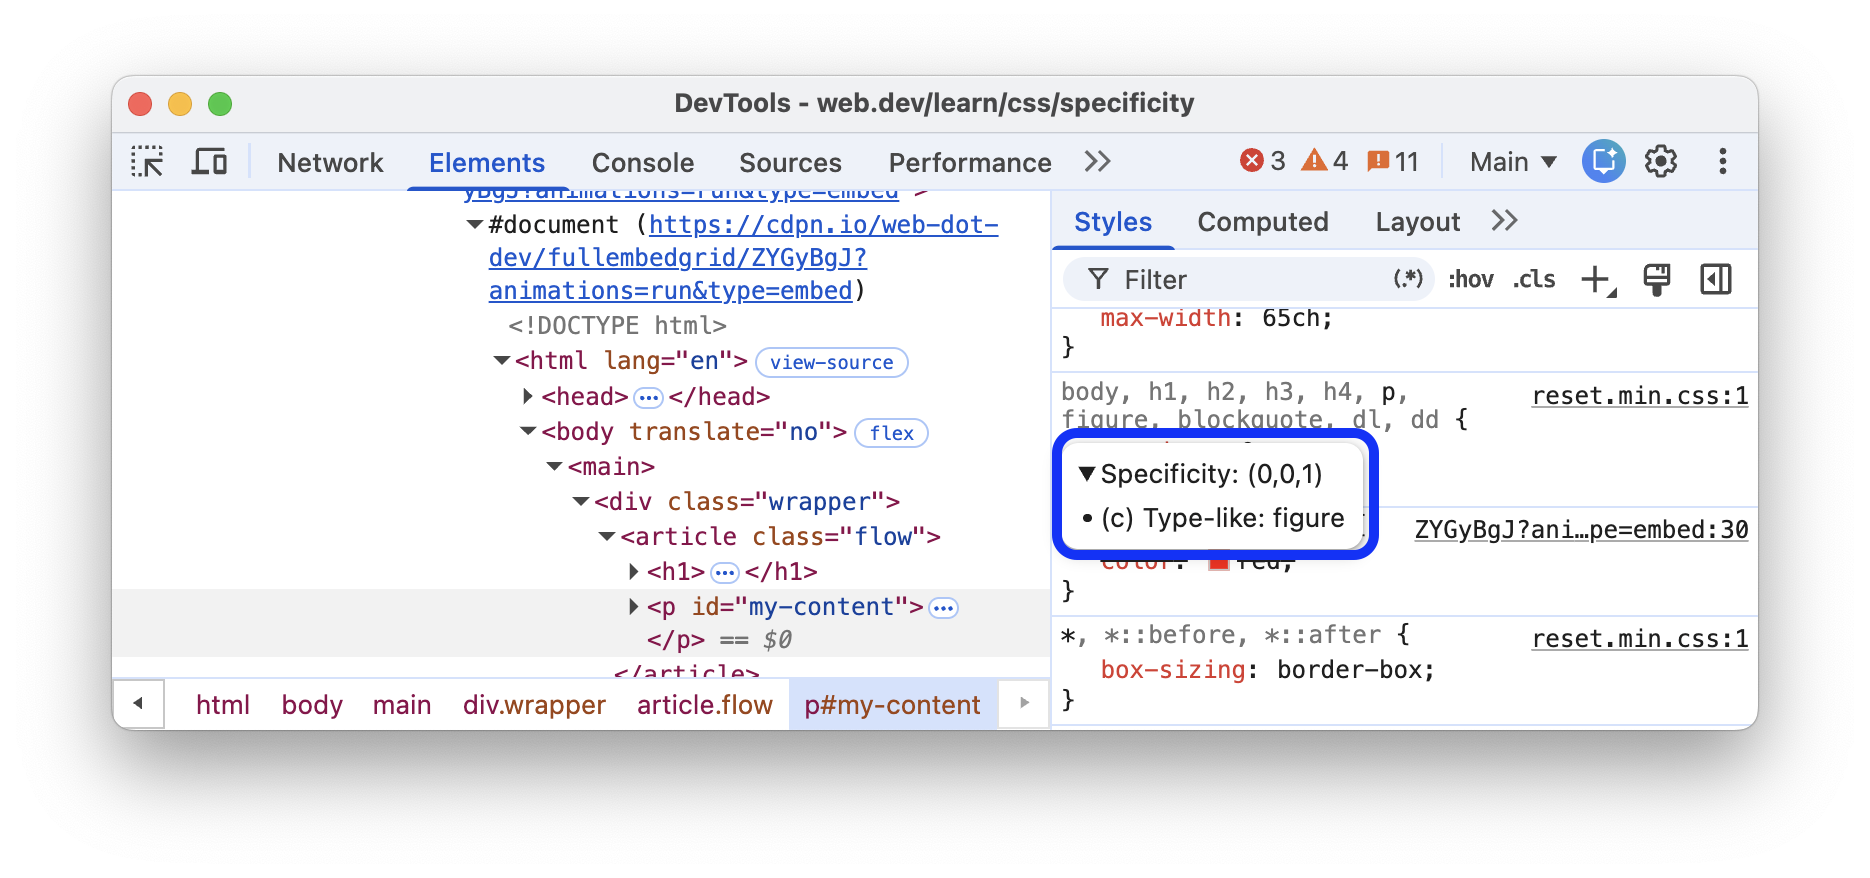The width and height of the screenshot is (1870, 878).
Task: Select div.wrapper in the breadcrumb
Action: click(534, 705)
